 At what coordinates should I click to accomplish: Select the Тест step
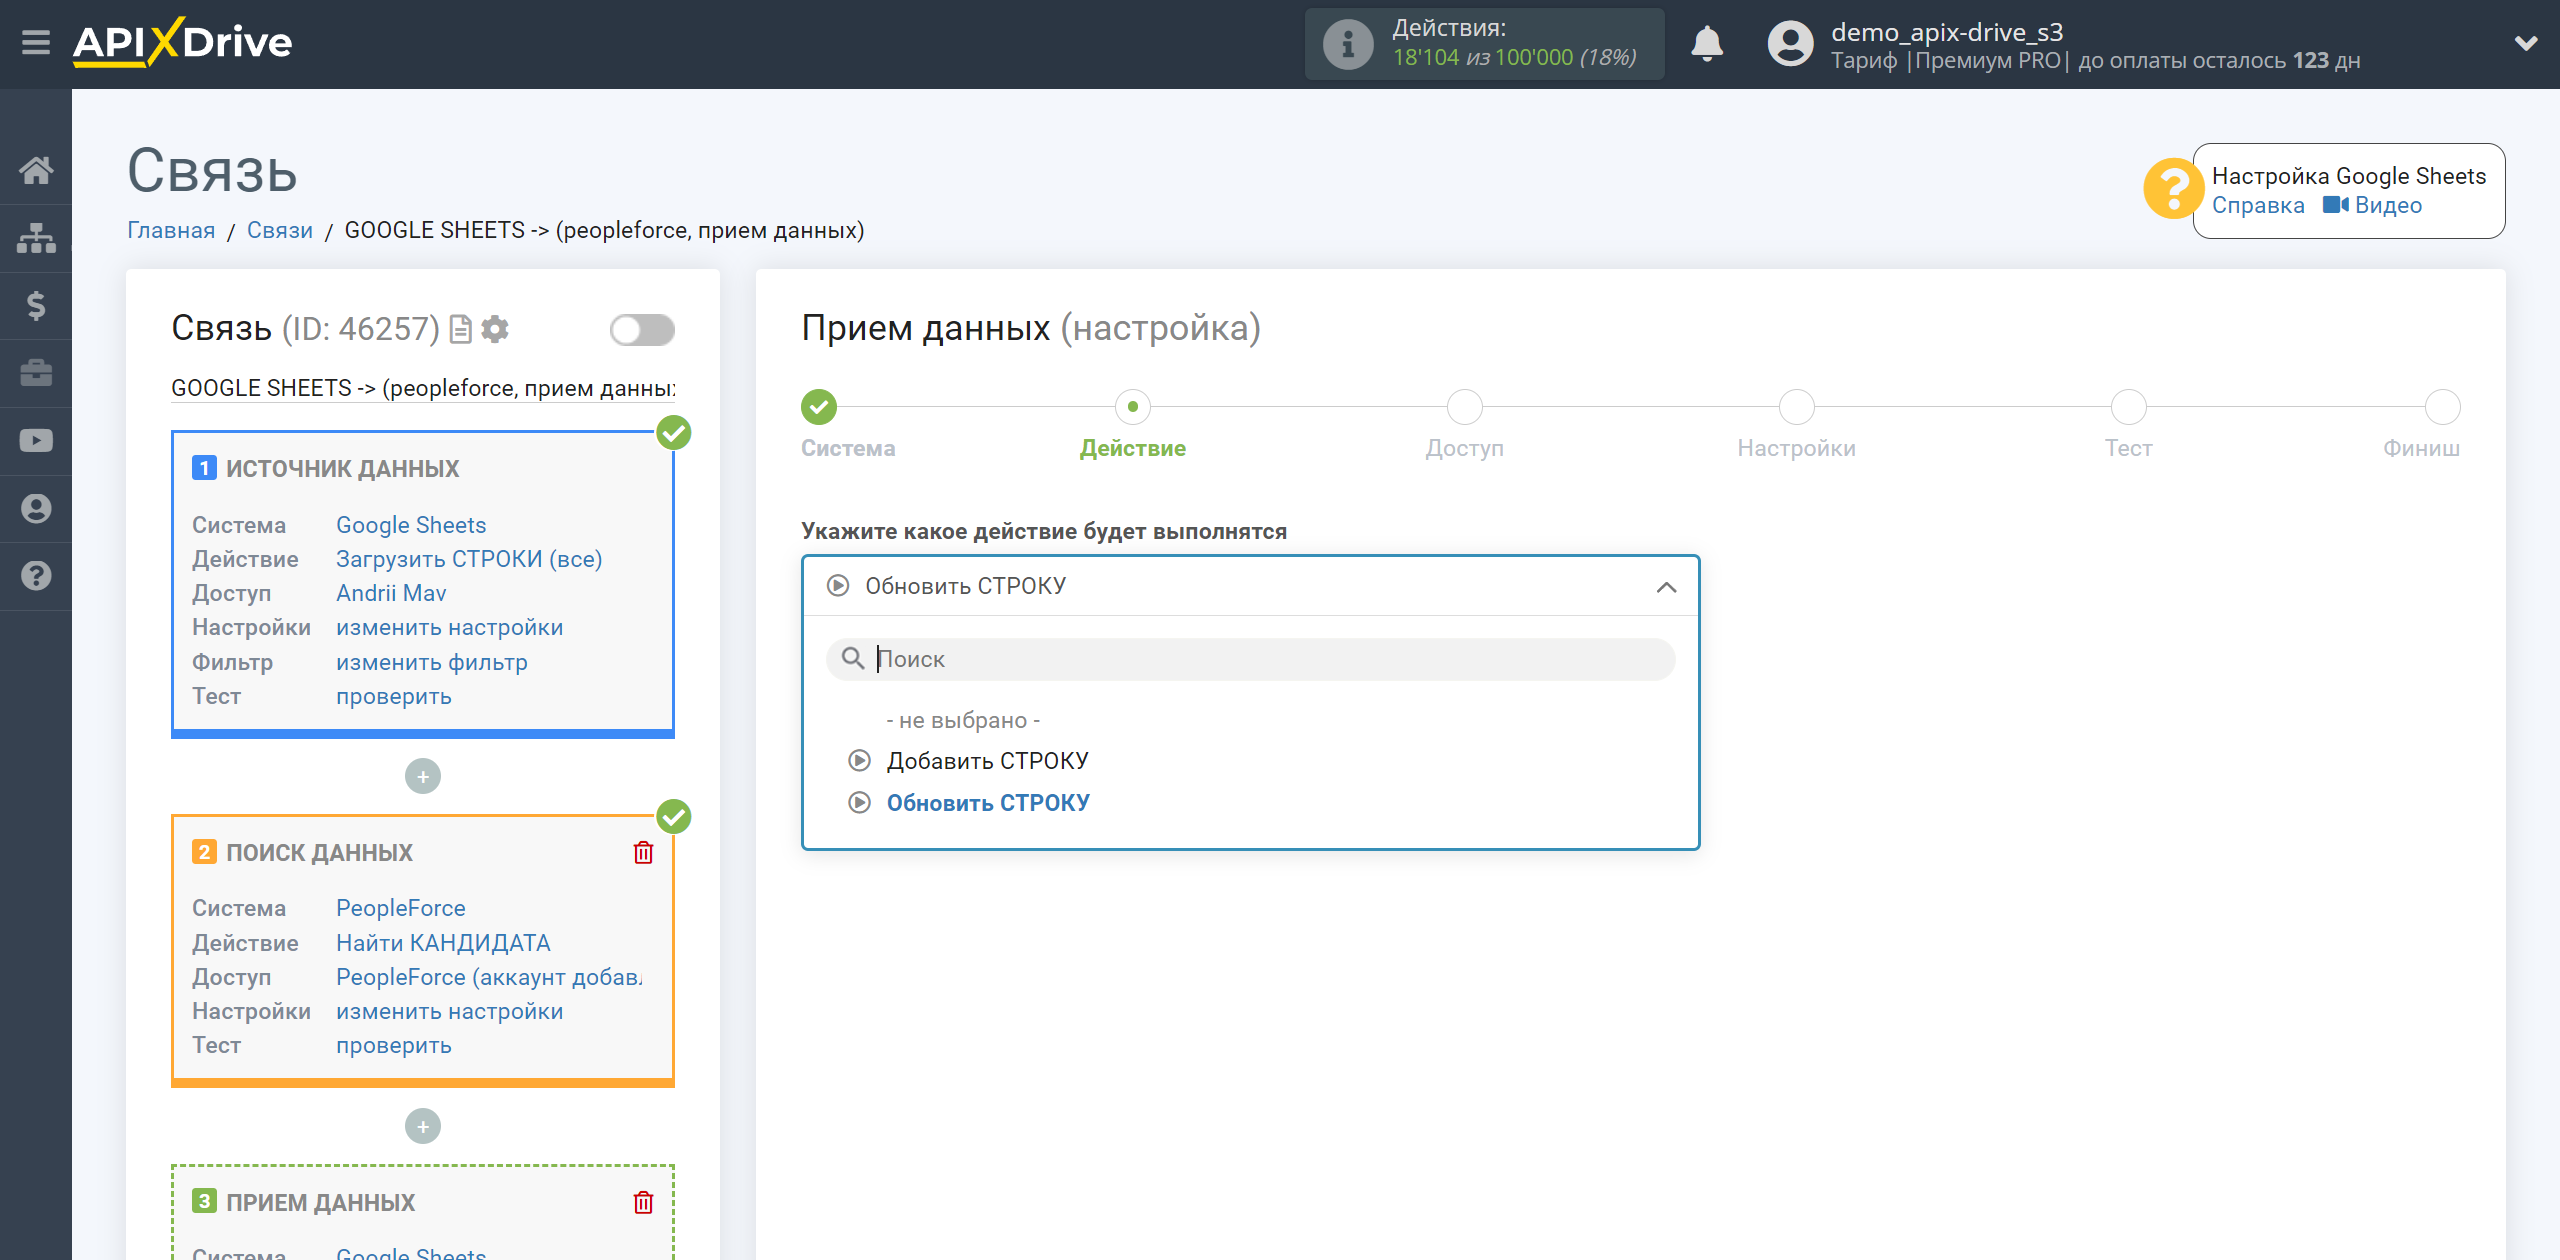(x=2129, y=407)
